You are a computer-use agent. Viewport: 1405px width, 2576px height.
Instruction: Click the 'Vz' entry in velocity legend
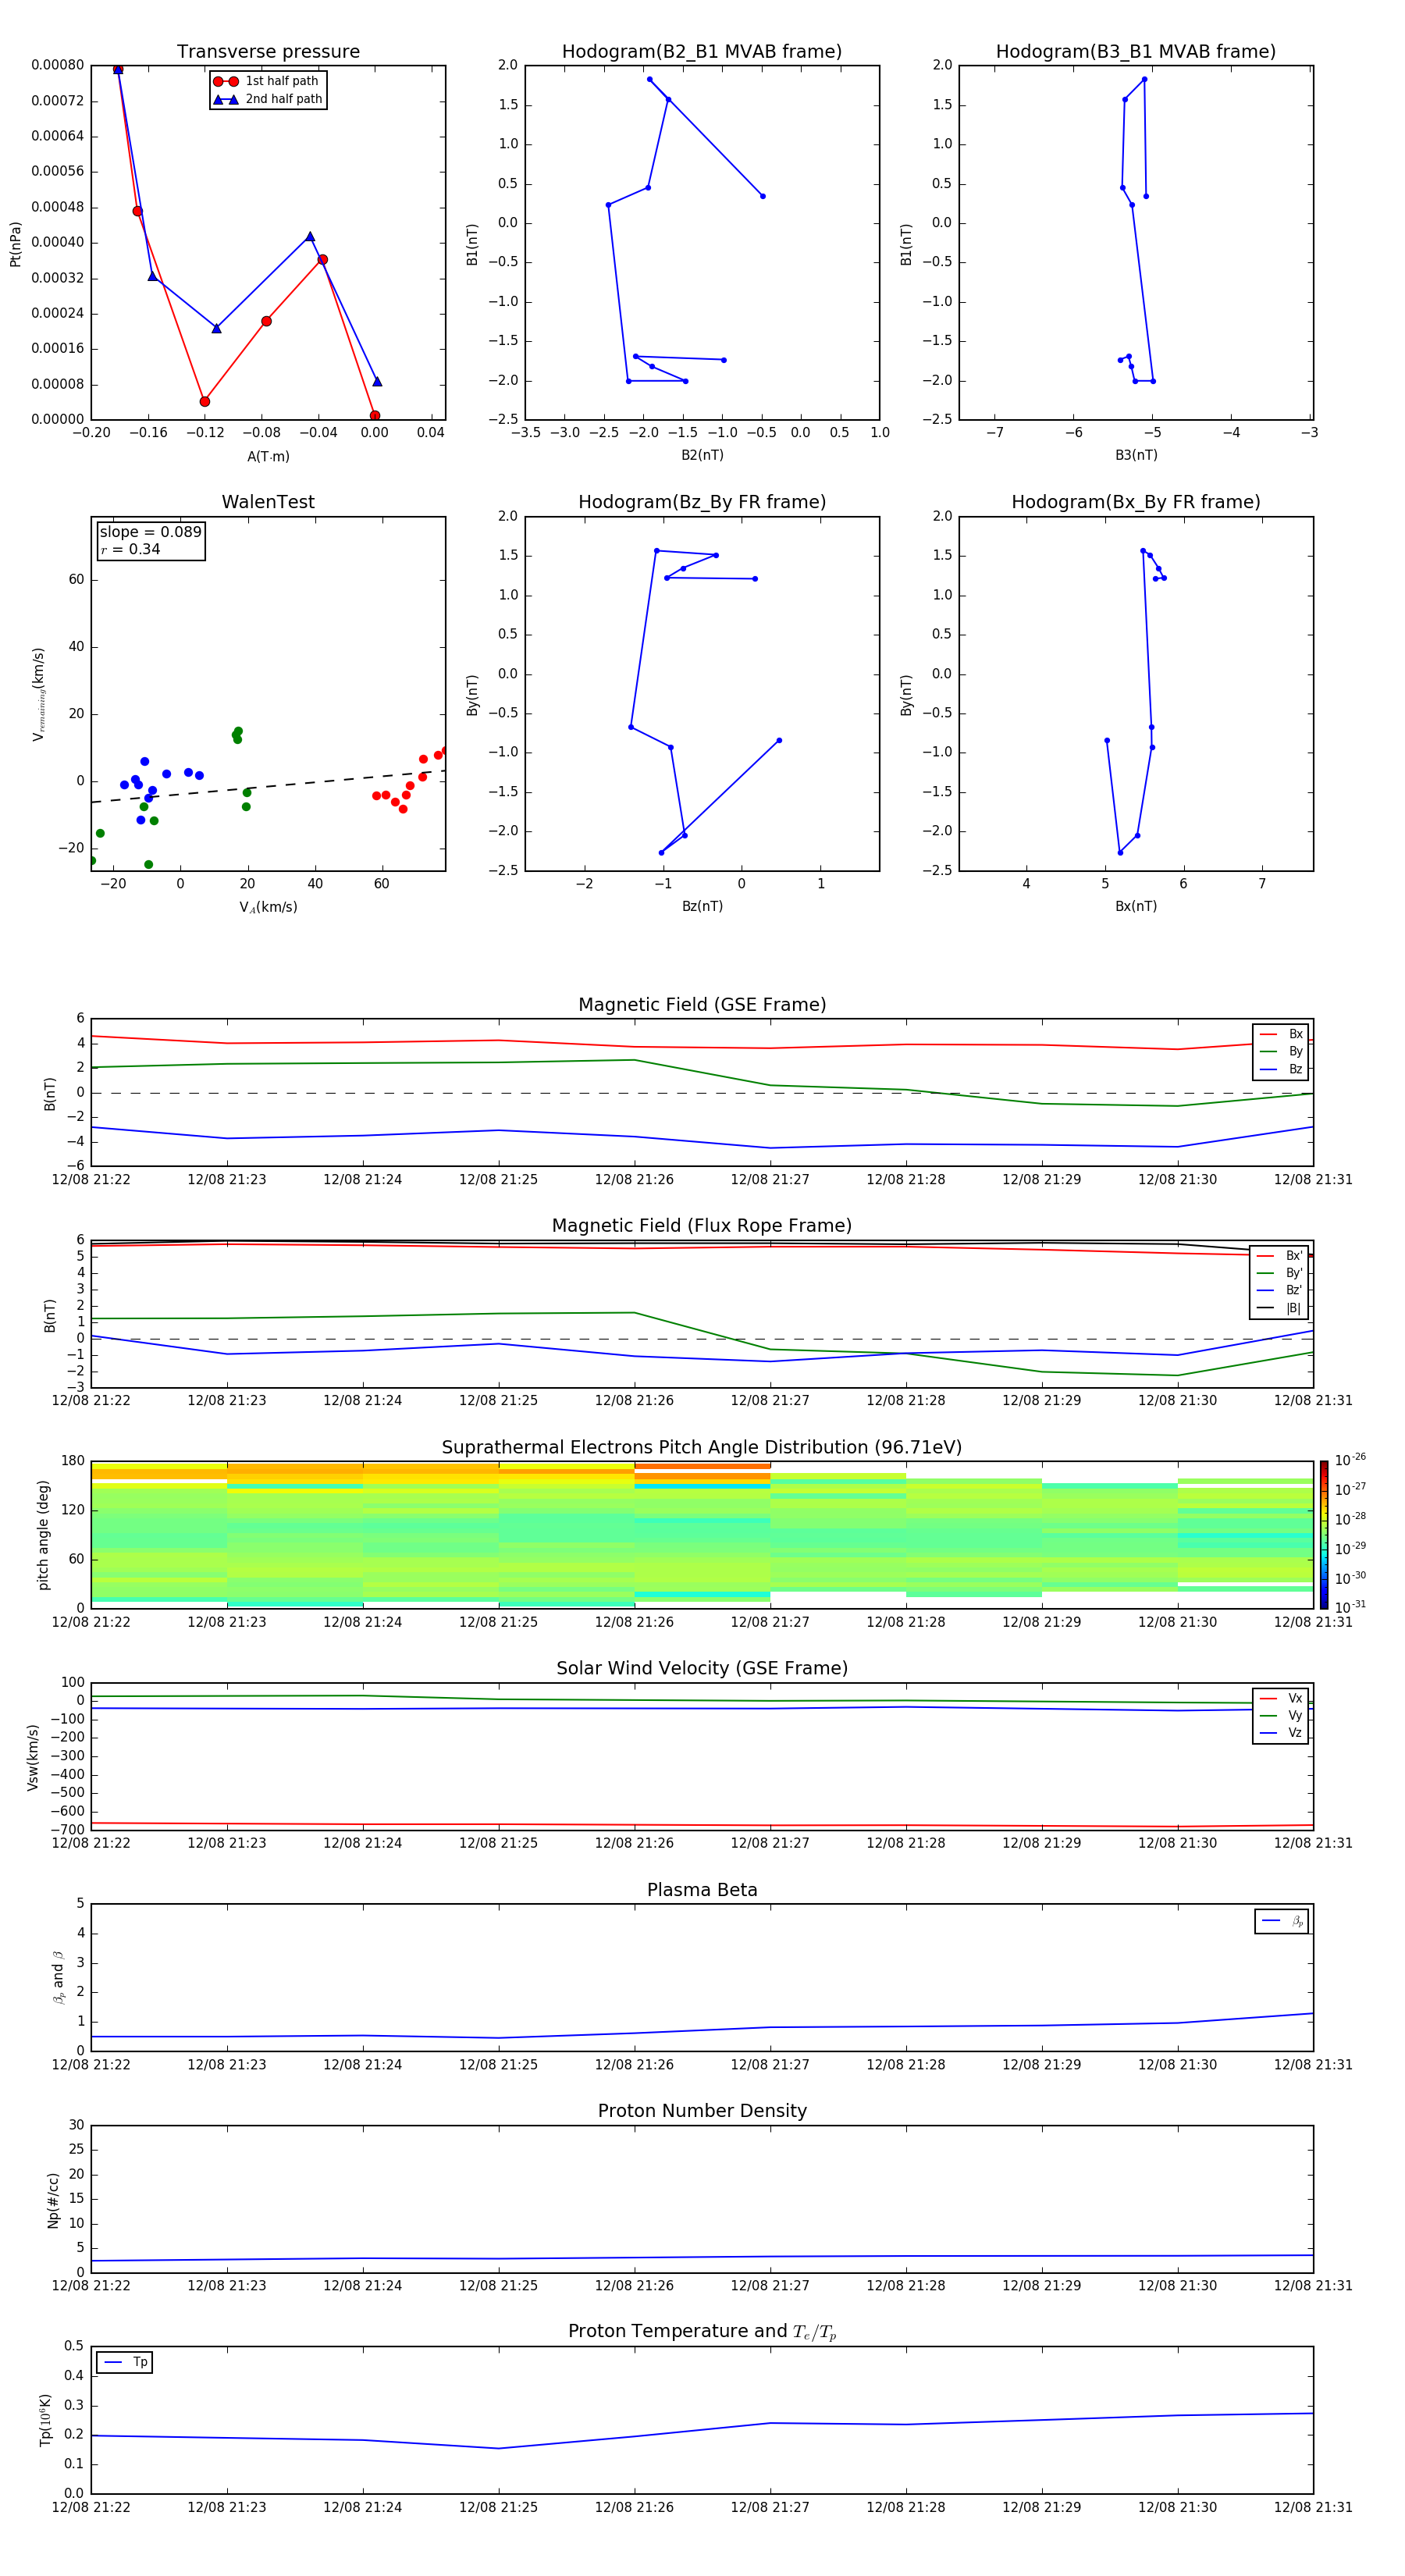(x=1281, y=1733)
